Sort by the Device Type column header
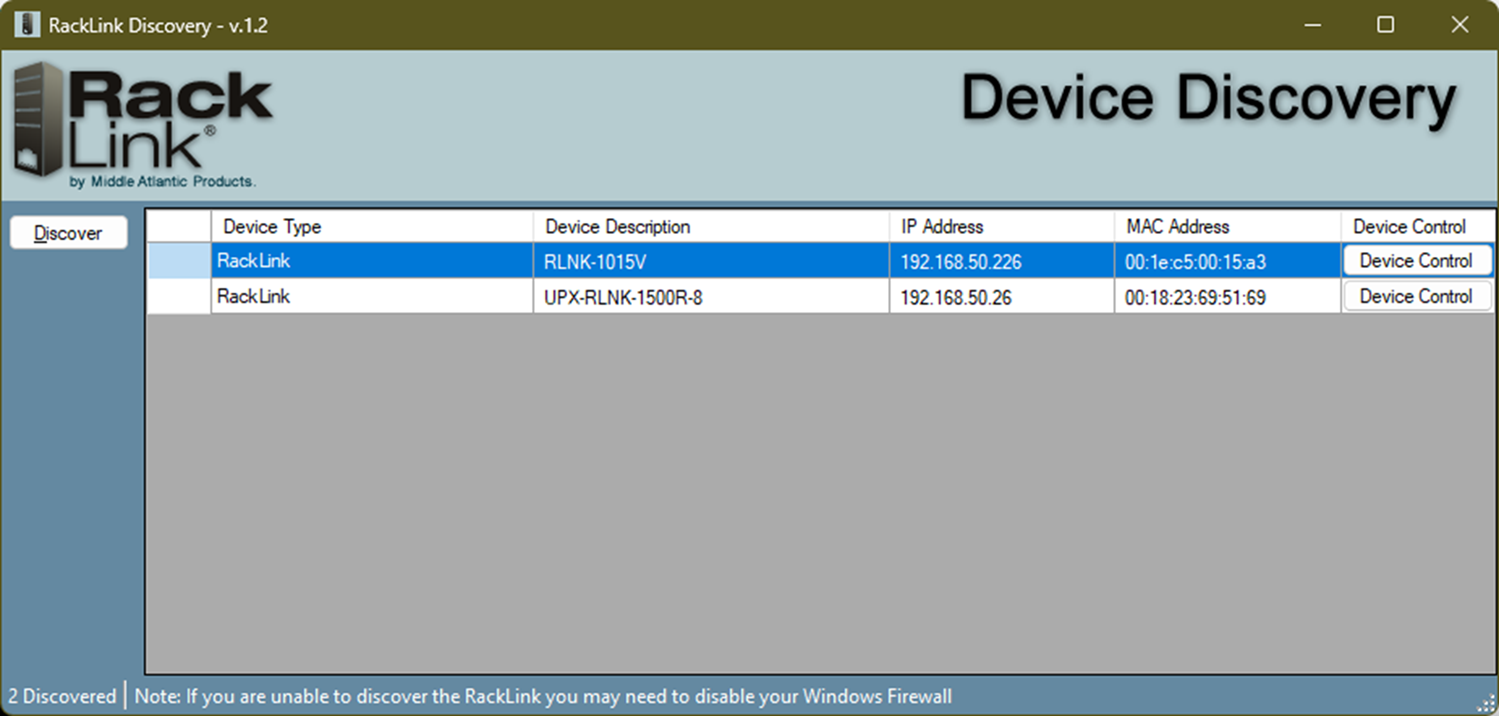Screen dimensions: 1500x716 pos(270,226)
